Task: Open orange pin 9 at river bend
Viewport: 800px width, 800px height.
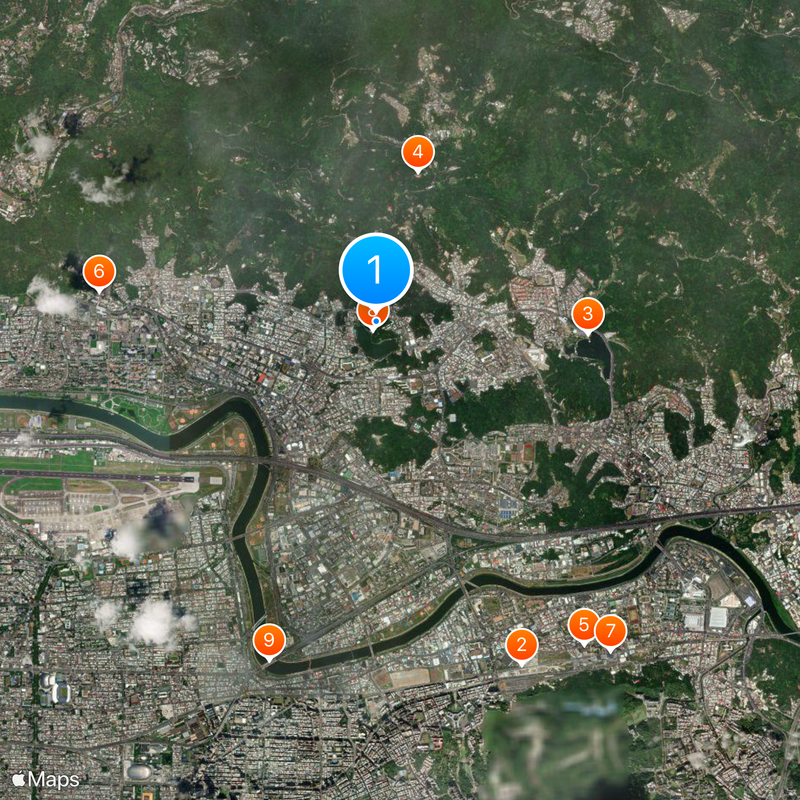Action: pyautogui.click(x=269, y=640)
